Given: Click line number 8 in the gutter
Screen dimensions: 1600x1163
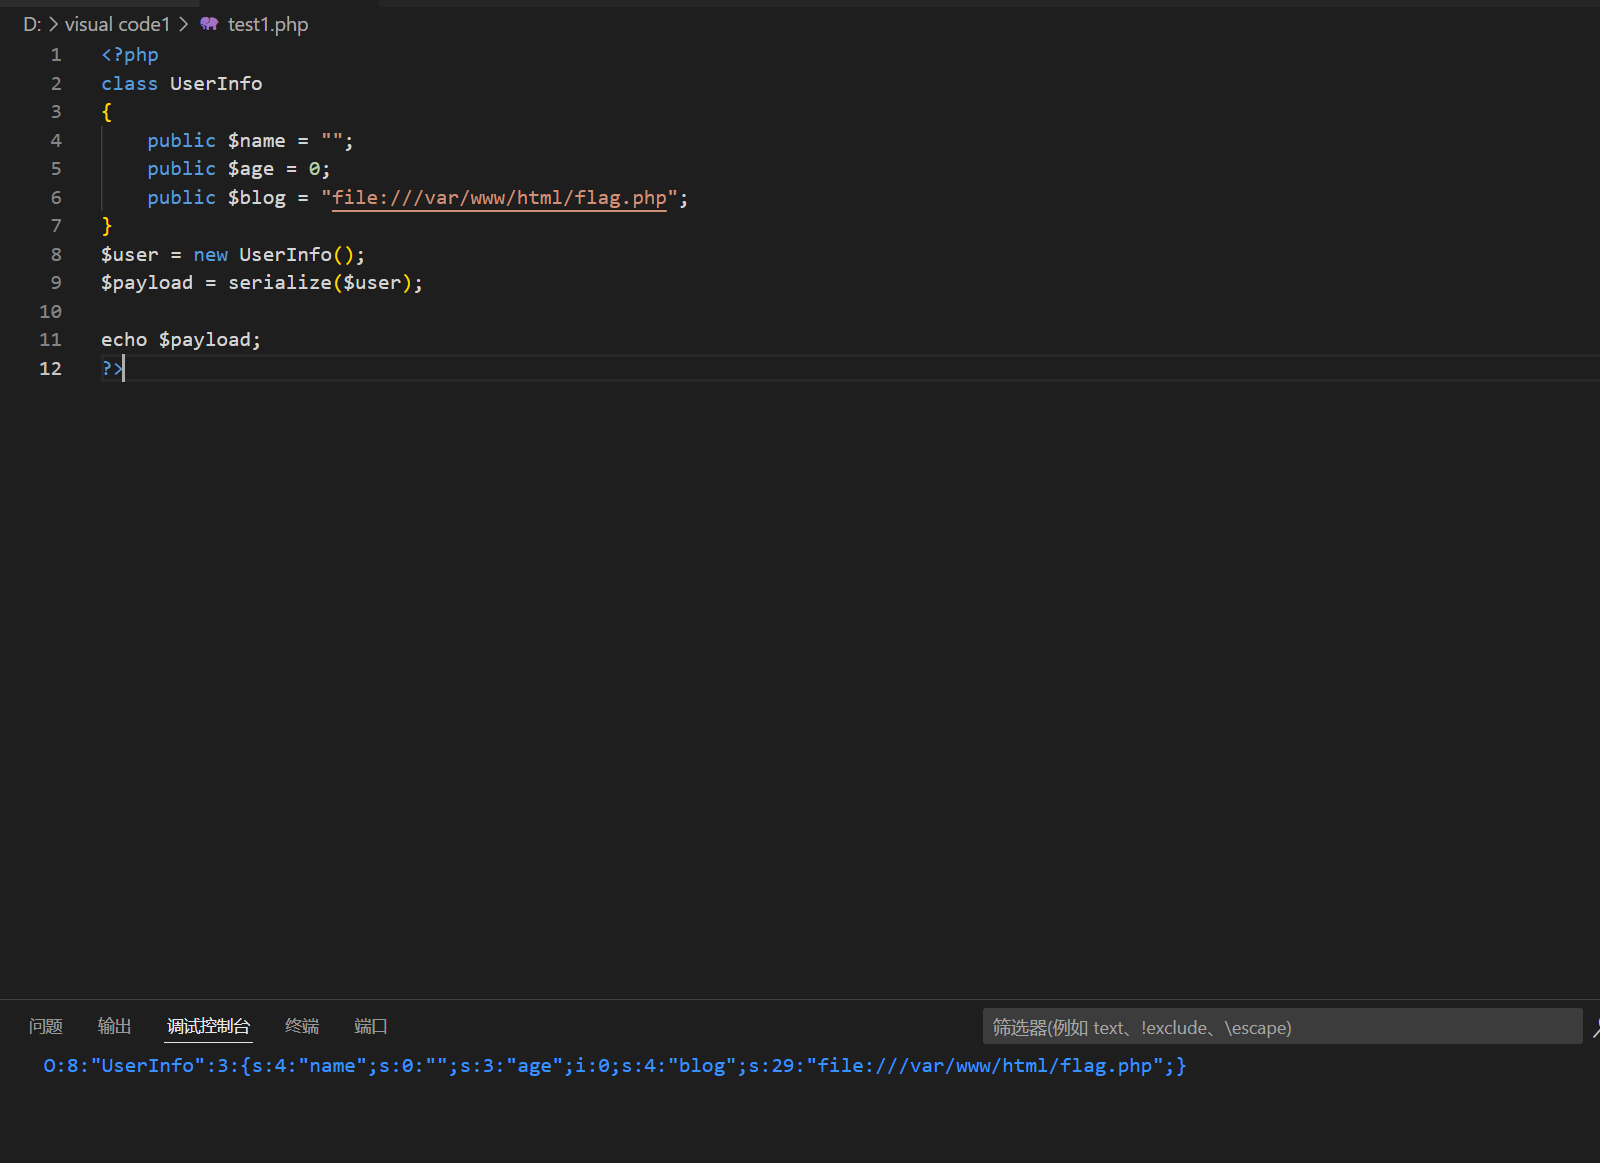Looking at the screenshot, I should pos(56,255).
